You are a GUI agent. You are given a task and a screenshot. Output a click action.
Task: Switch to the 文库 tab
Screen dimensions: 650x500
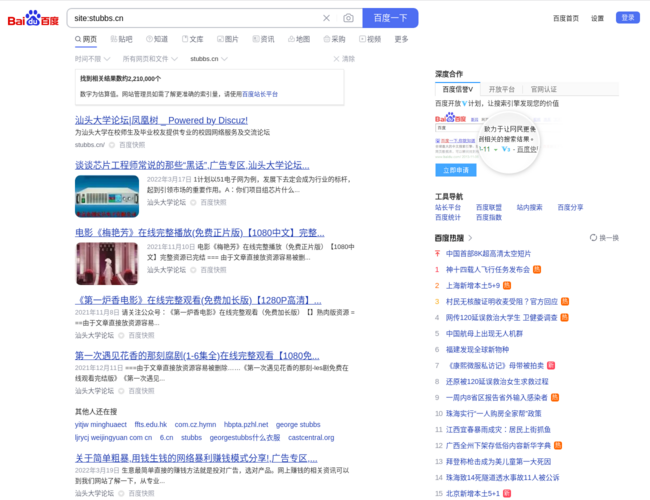pos(193,39)
